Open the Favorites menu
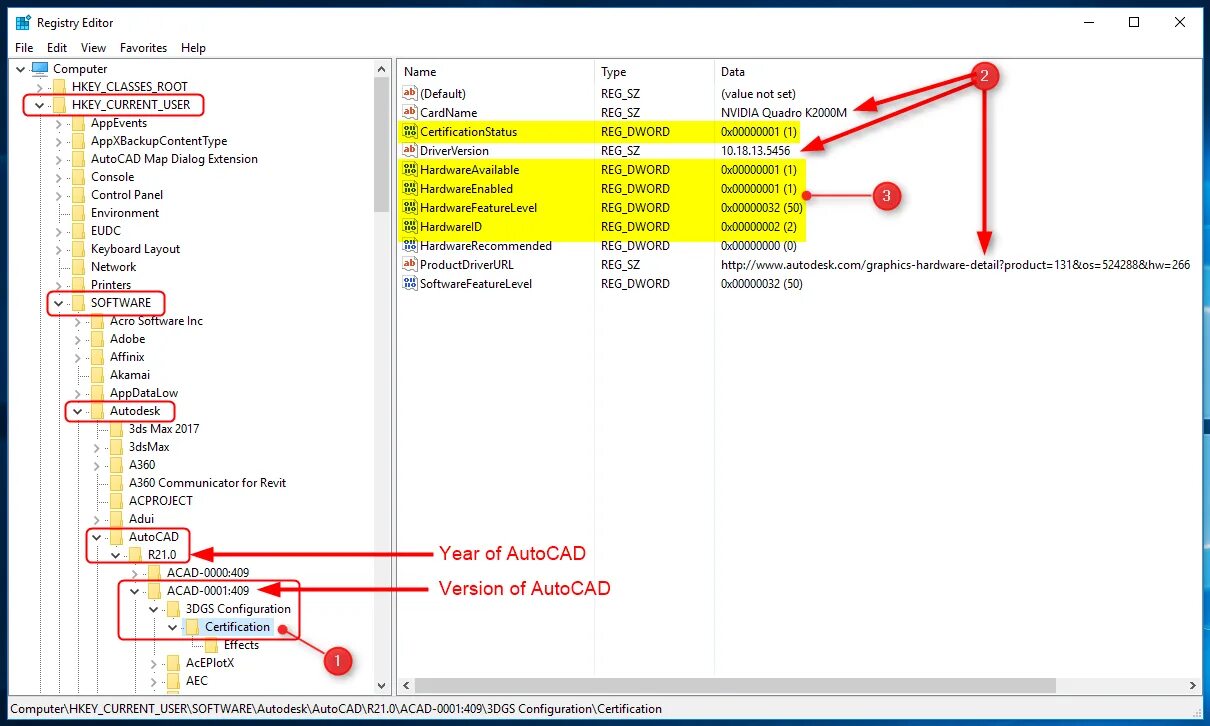This screenshot has height=726, width=1210. pyautogui.click(x=144, y=47)
